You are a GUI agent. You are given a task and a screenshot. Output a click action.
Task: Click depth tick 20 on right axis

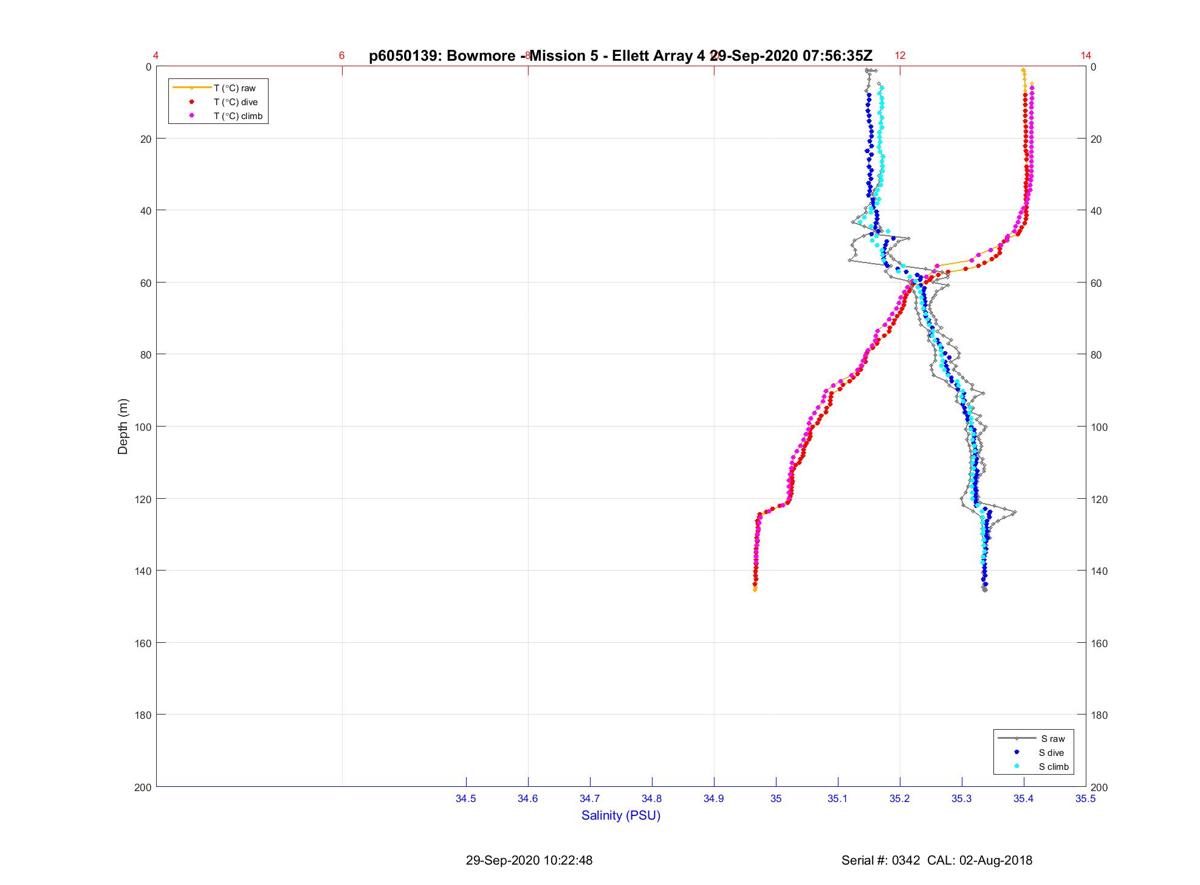(1097, 139)
